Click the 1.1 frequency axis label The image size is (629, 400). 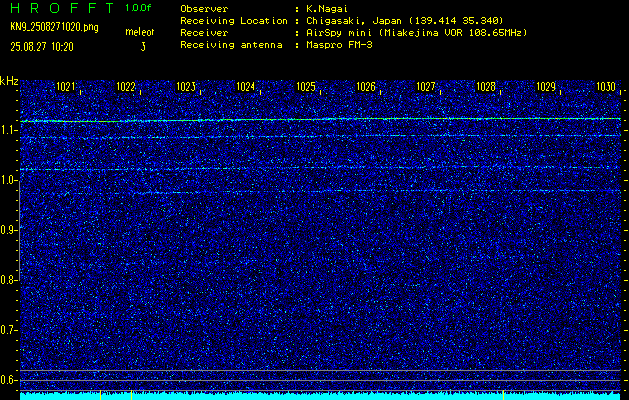point(7,130)
